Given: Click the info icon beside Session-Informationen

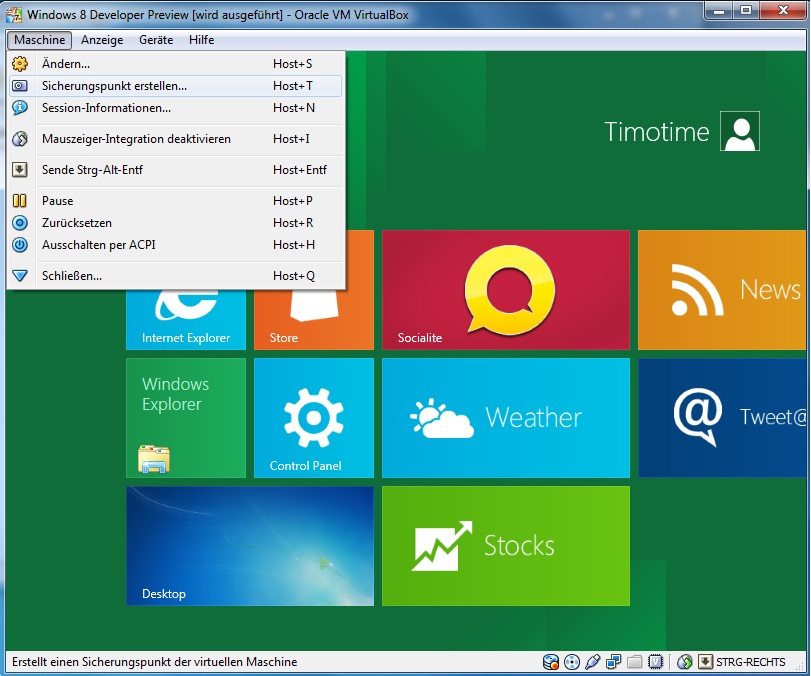Looking at the screenshot, I should tap(20, 108).
